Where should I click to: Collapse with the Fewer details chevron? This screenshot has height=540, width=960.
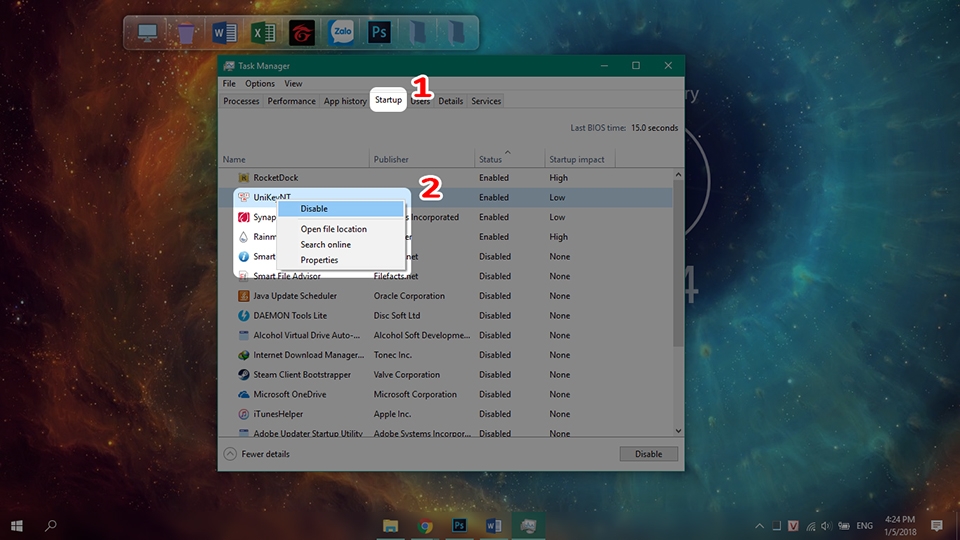click(230, 454)
